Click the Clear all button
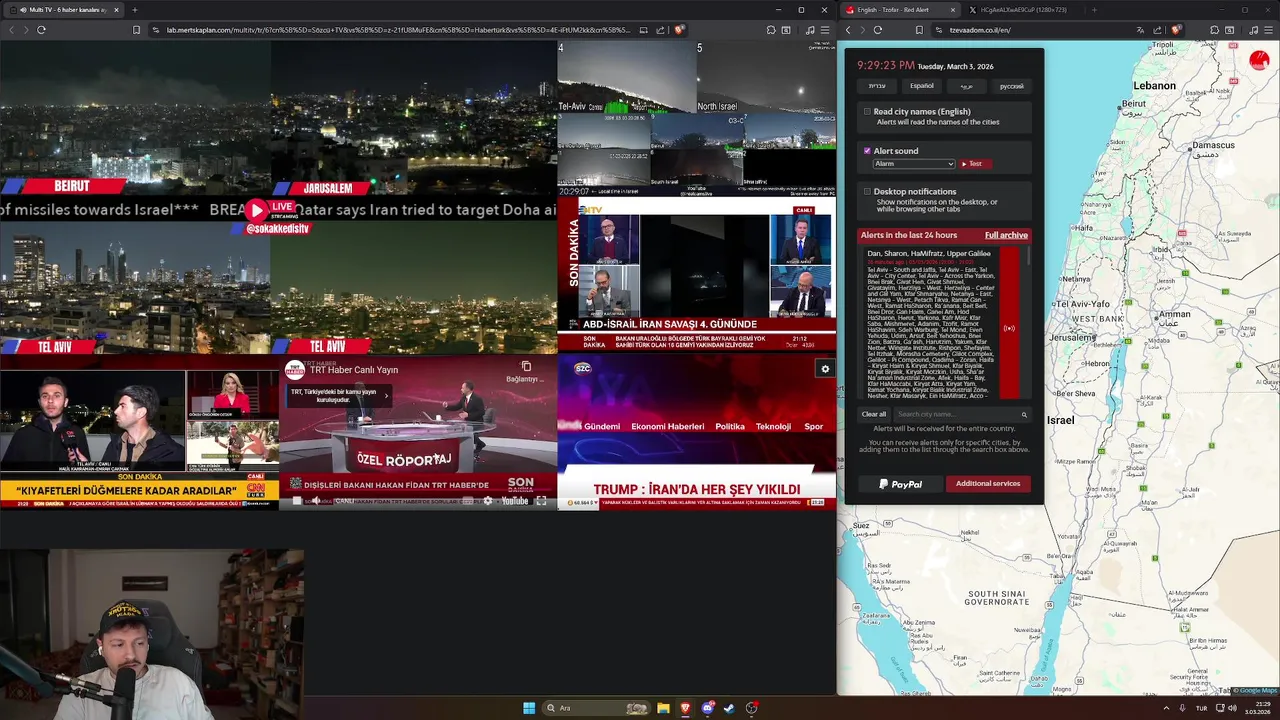1280x720 pixels. tap(874, 414)
